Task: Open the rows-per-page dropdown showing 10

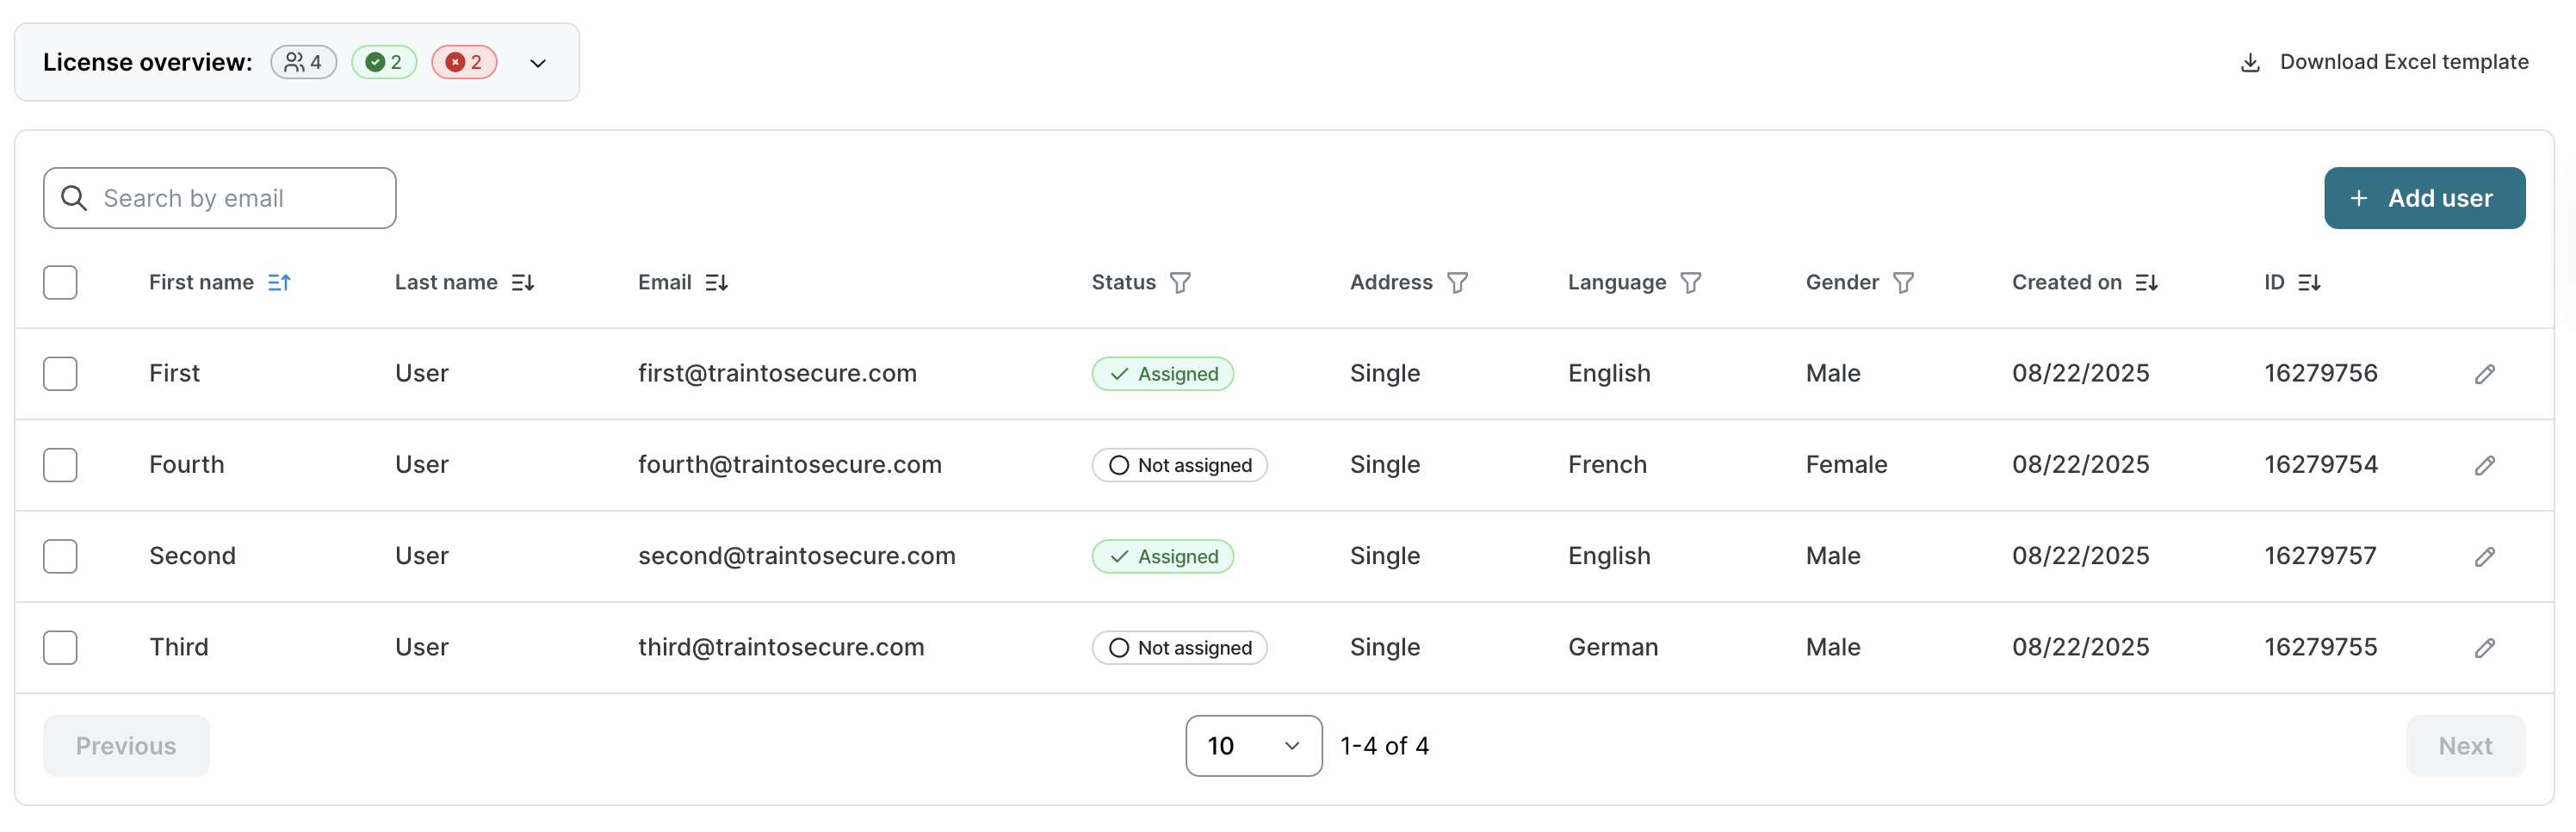Action: point(1253,746)
